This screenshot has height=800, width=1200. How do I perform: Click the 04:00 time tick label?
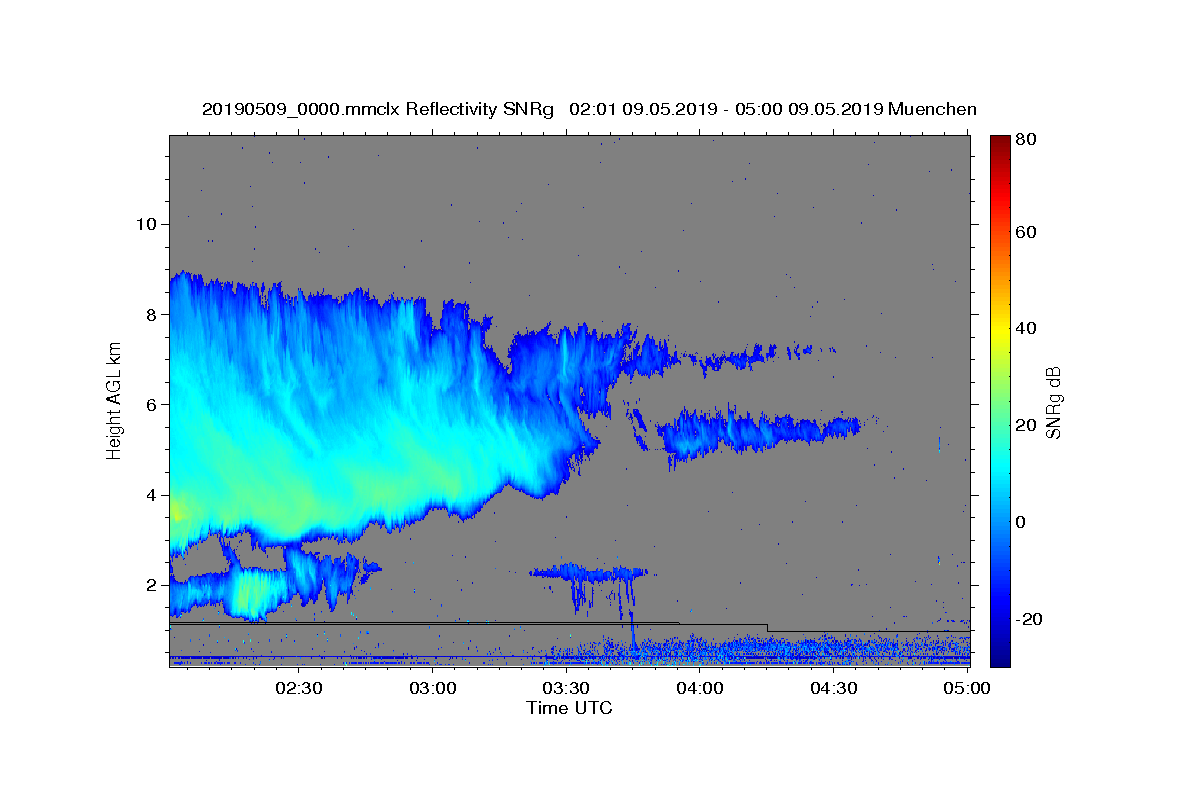[x=700, y=688]
